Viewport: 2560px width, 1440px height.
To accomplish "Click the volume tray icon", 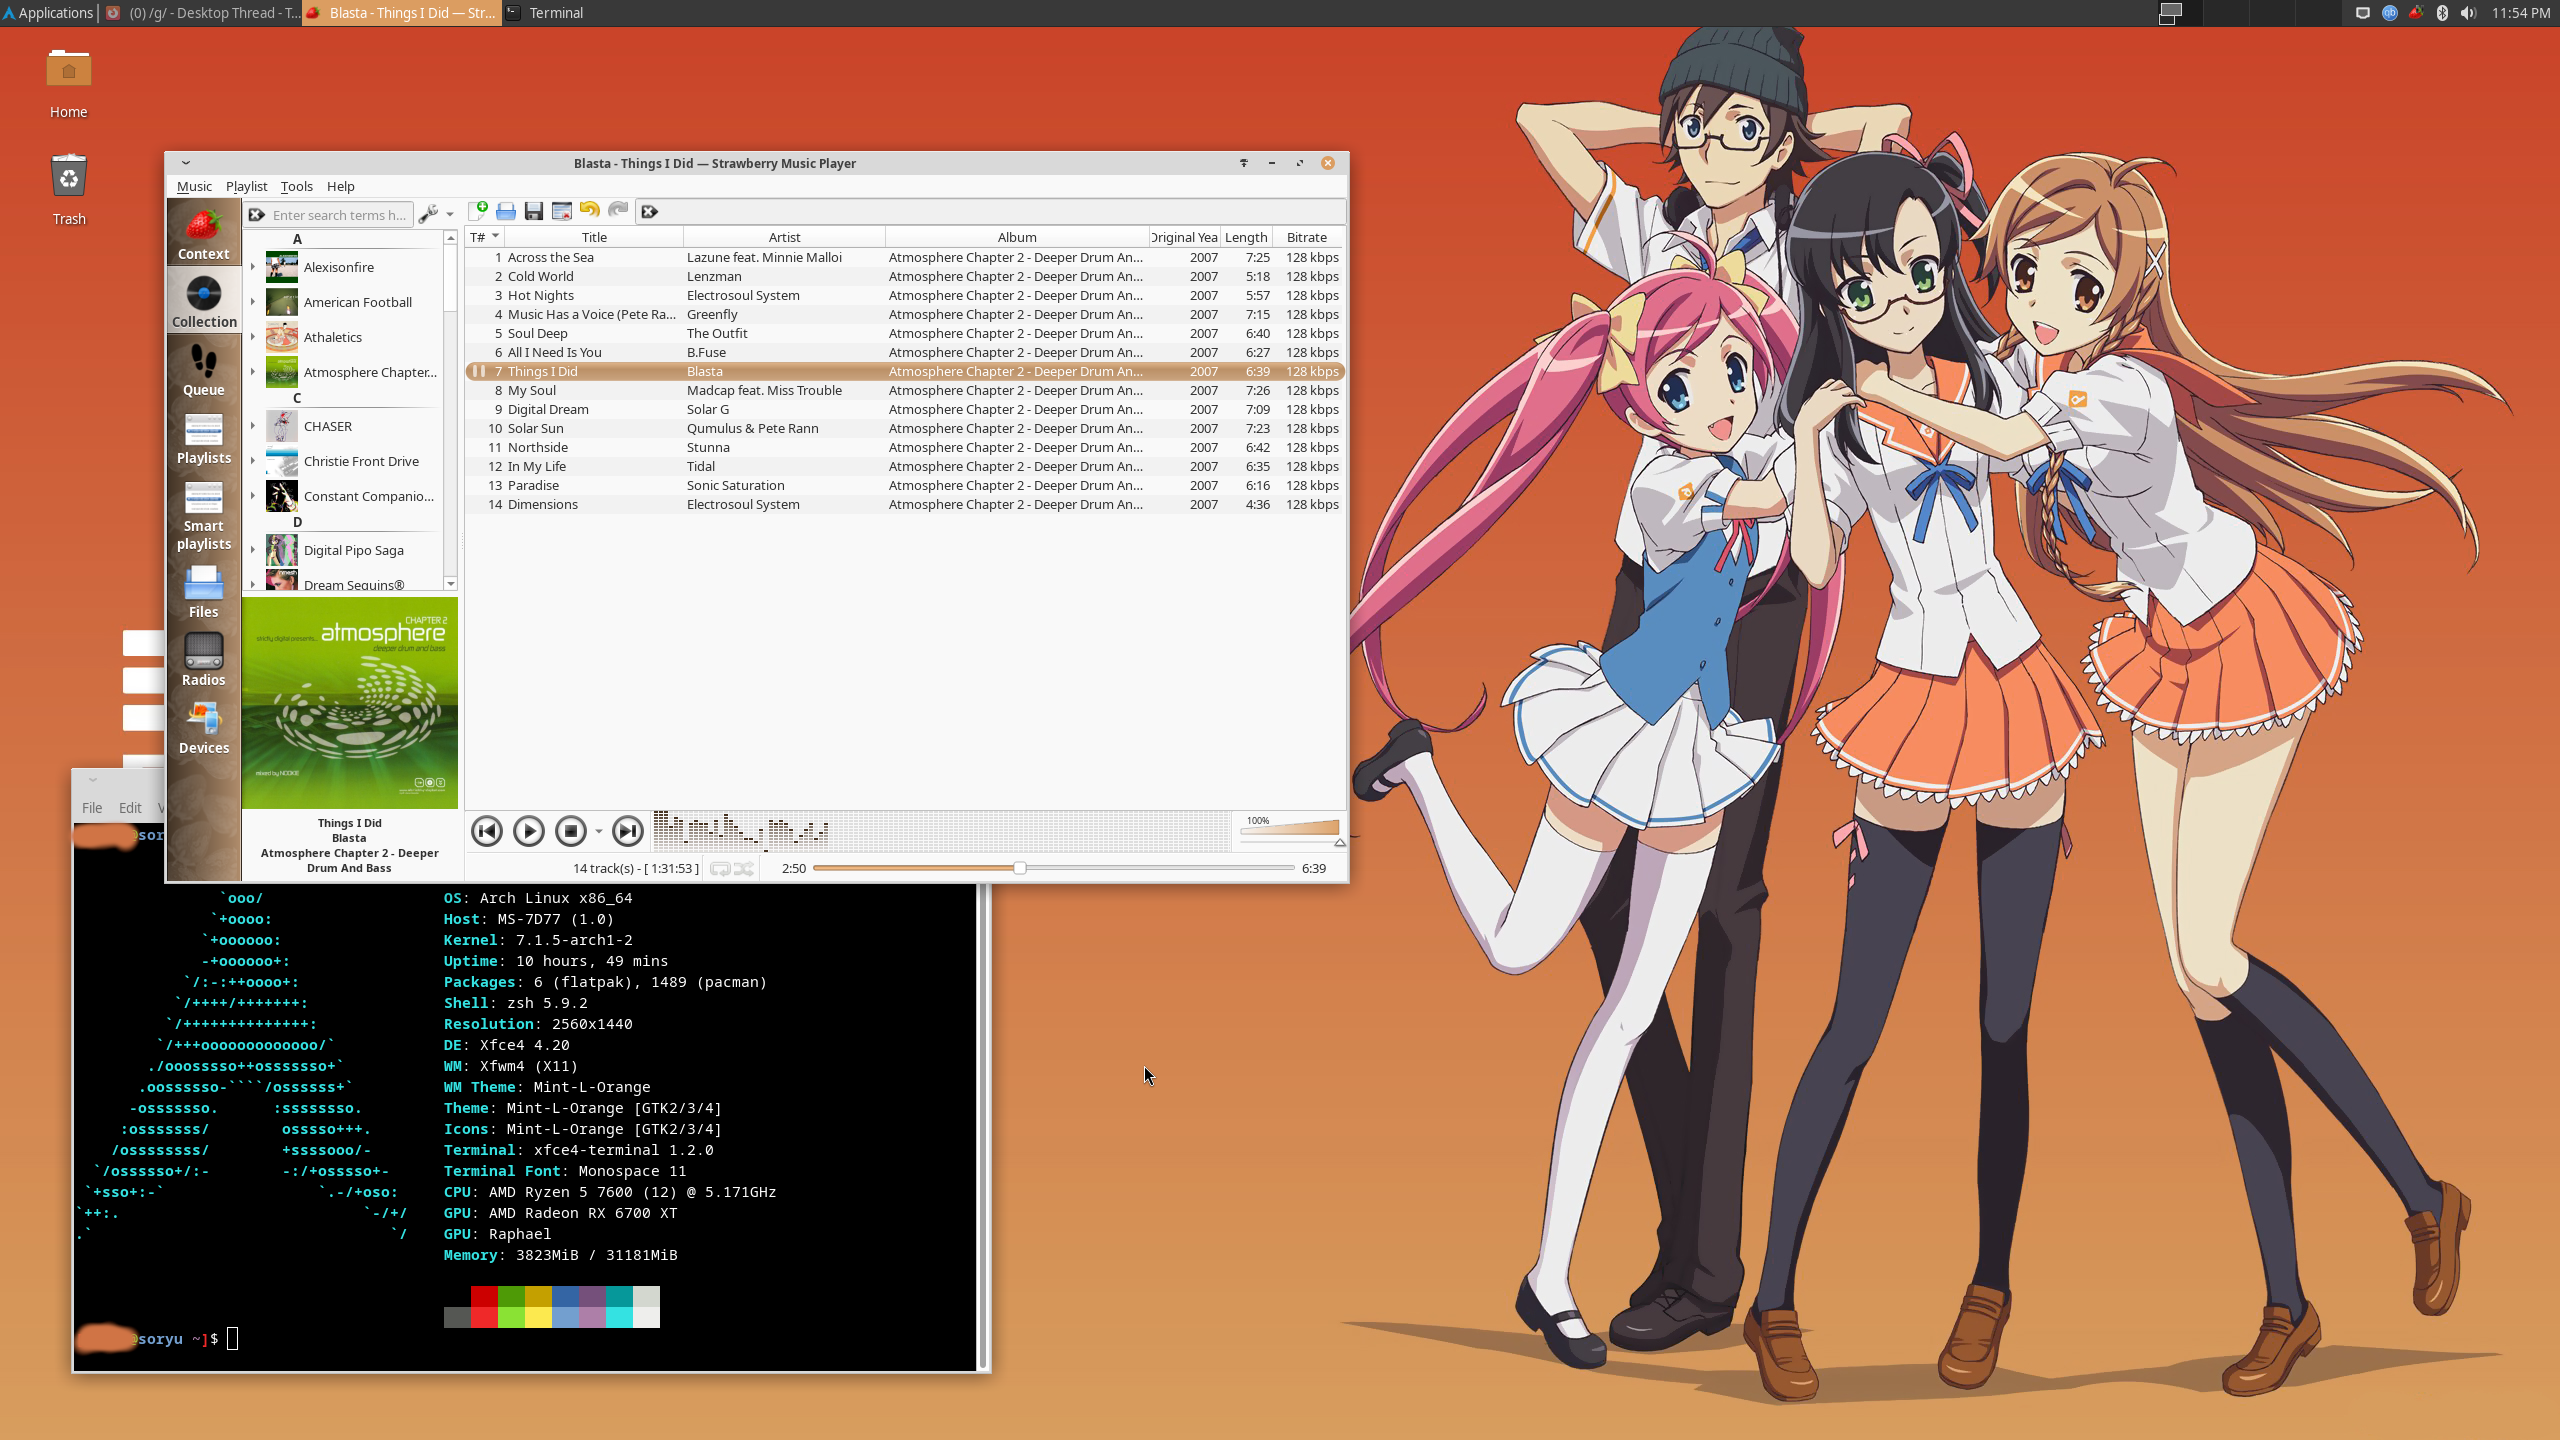I will [2468, 13].
